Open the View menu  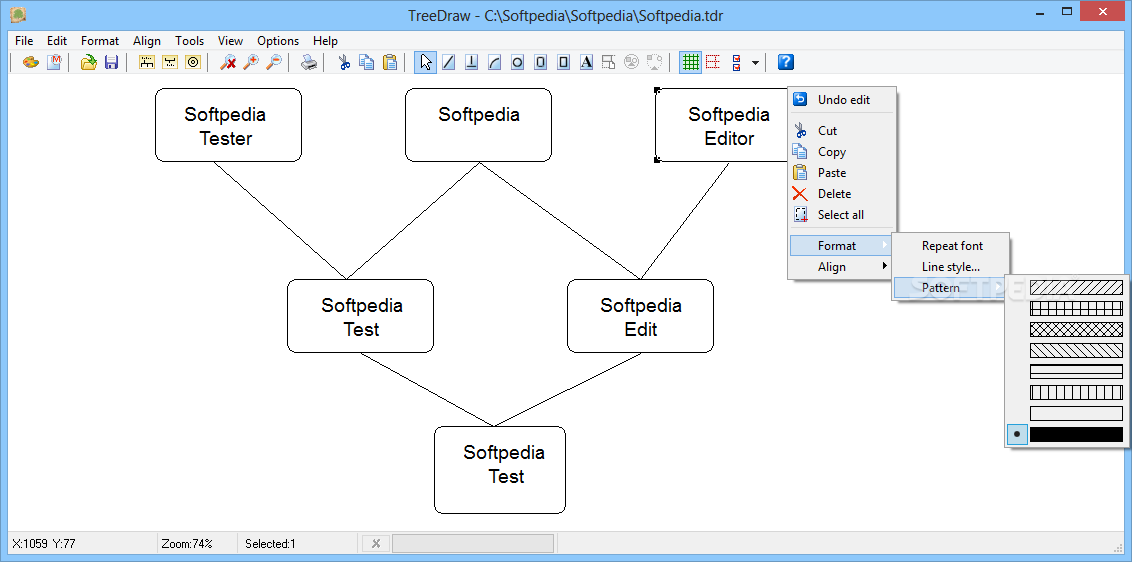pyautogui.click(x=230, y=40)
